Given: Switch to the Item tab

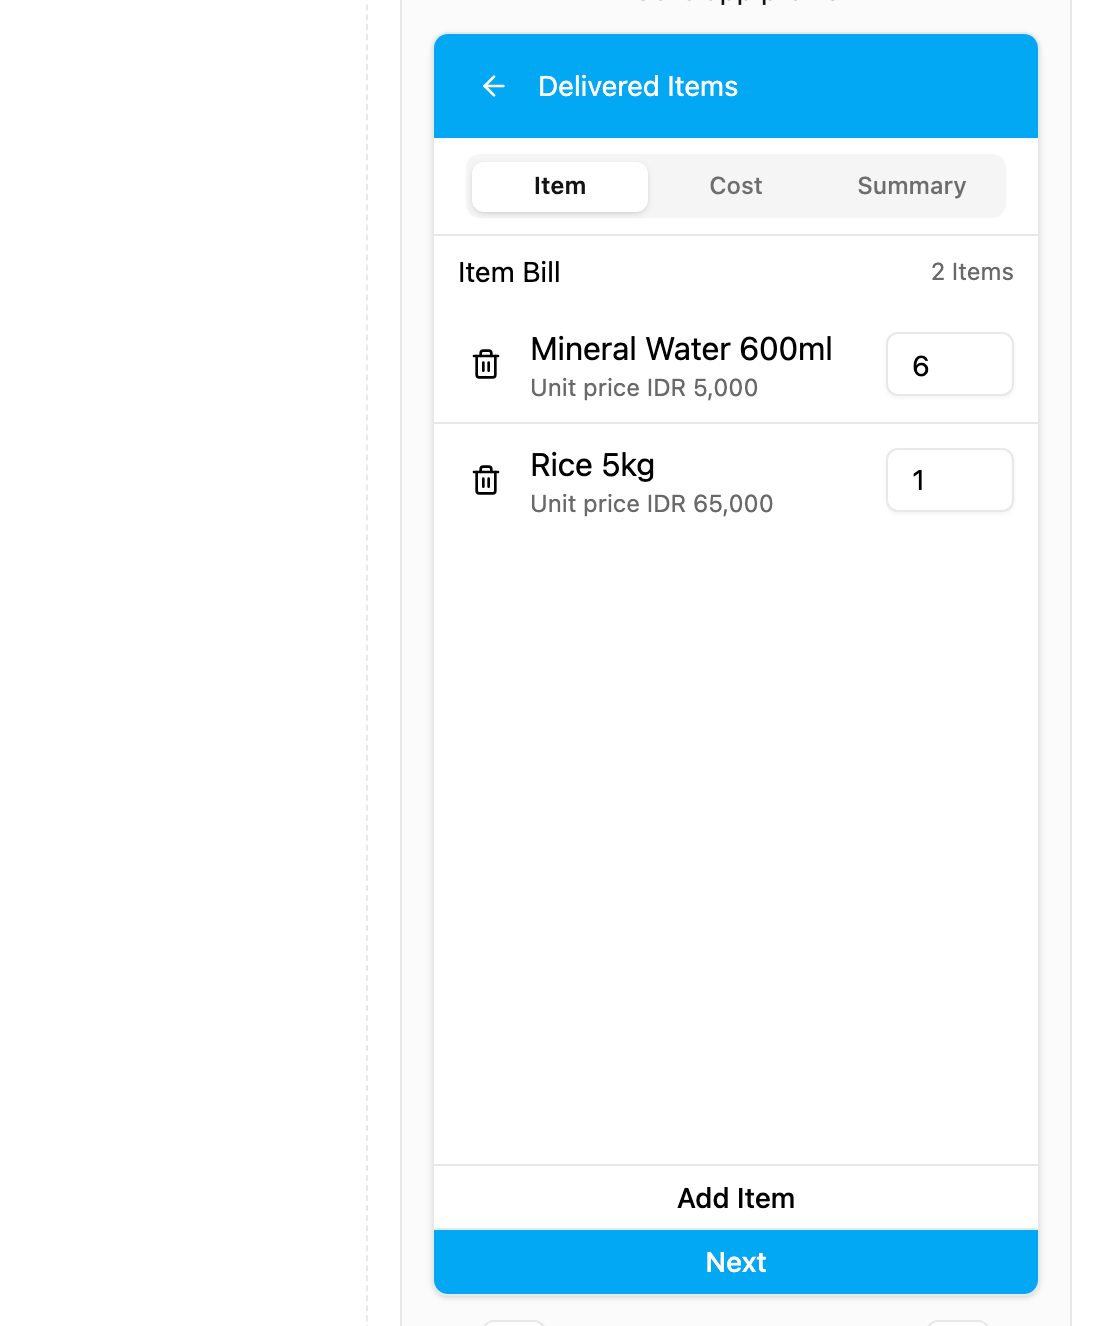Looking at the screenshot, I should tap(560, 186).
